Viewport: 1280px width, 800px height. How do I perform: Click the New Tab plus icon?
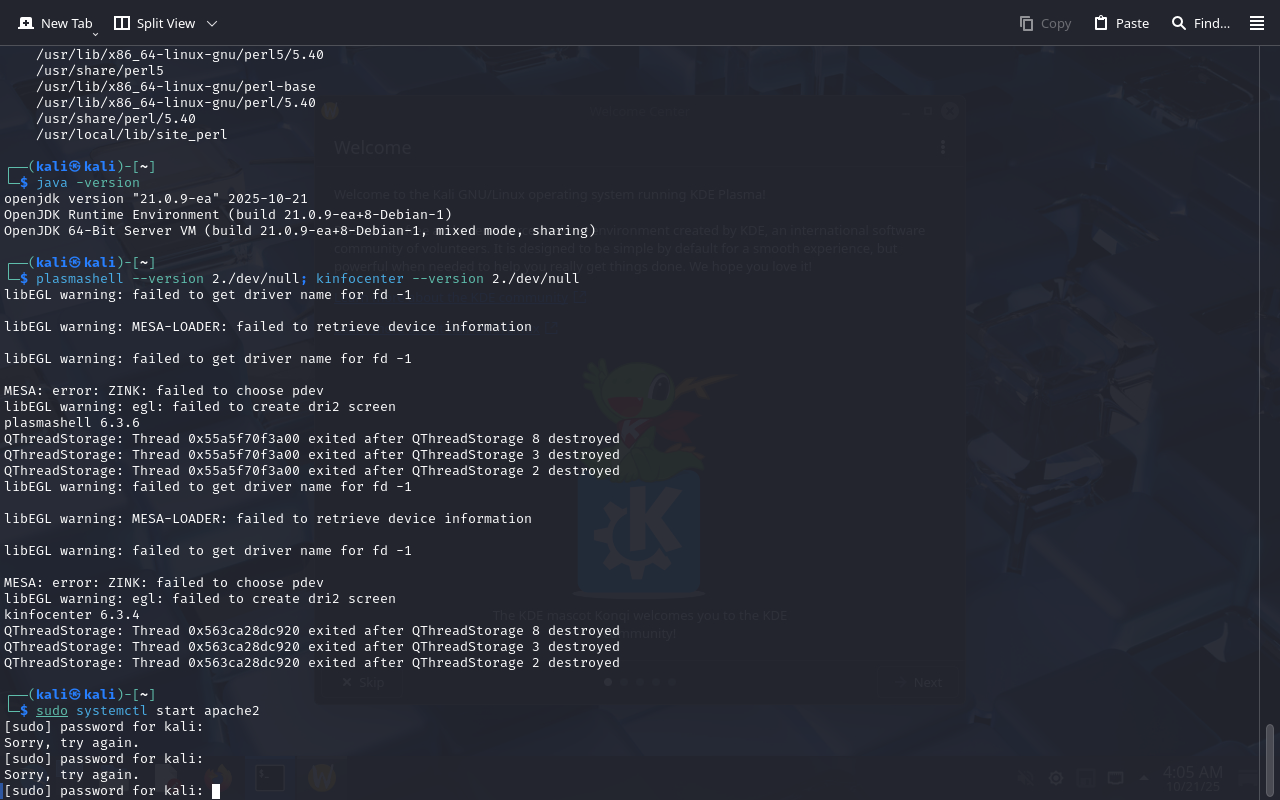point(26,23)
